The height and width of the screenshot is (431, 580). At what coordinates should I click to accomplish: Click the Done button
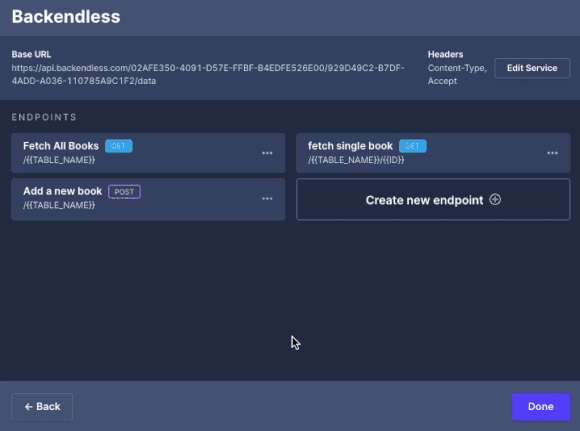(x=541, y=407)
